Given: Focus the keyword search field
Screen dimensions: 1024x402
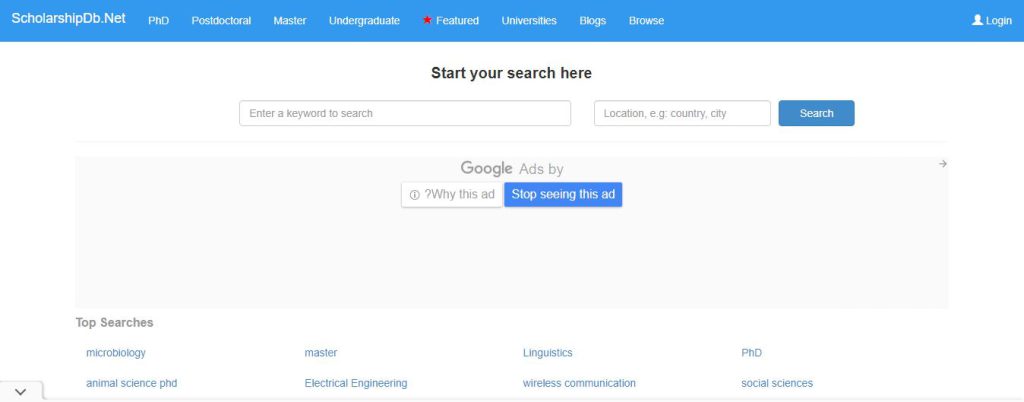Looking at the screenshot, I should pos(405,113).
